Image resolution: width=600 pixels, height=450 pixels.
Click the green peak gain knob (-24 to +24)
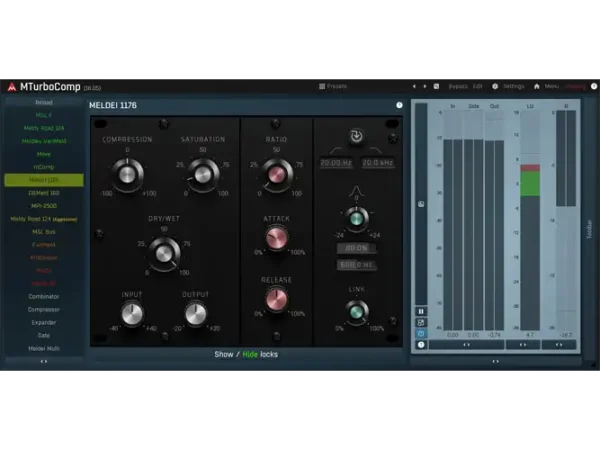click(356, 219)
